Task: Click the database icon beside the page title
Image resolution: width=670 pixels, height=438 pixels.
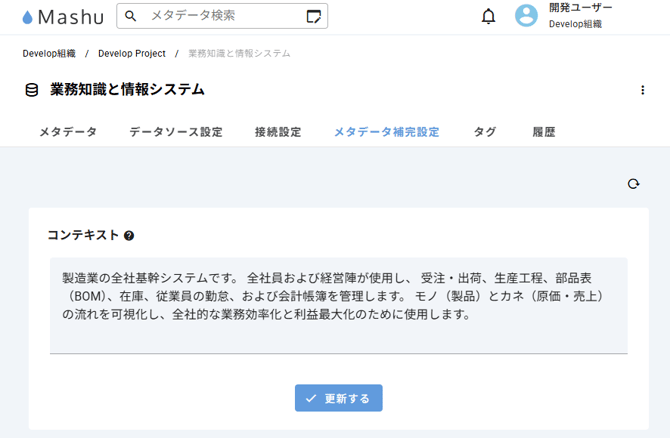Action: (31, 90)
